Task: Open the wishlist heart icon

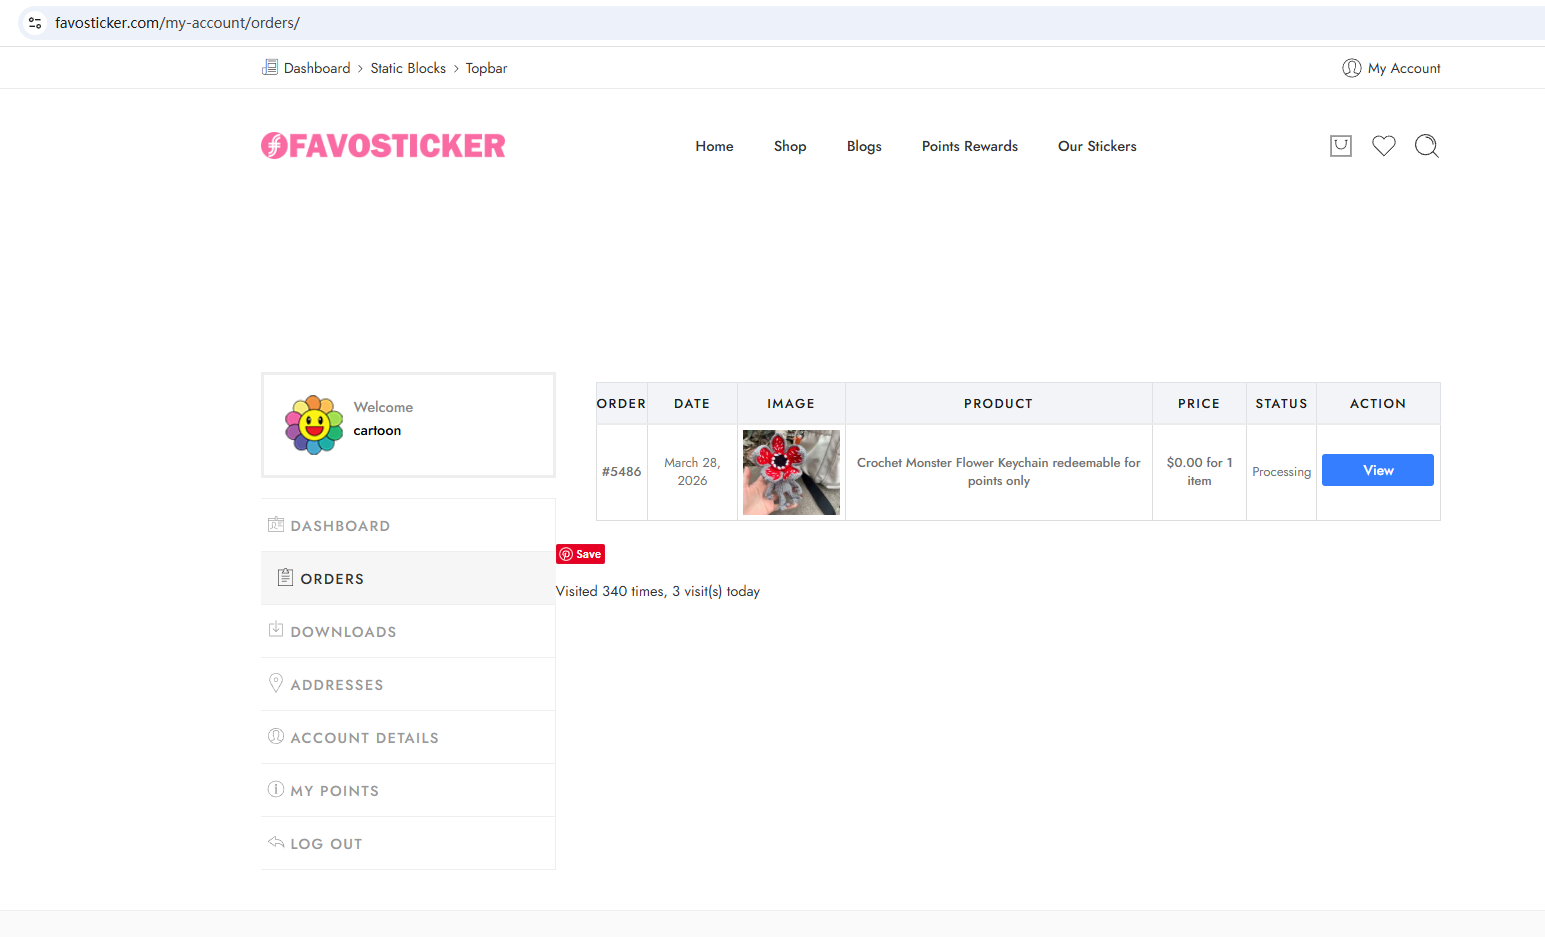Action: point(1383,146)
